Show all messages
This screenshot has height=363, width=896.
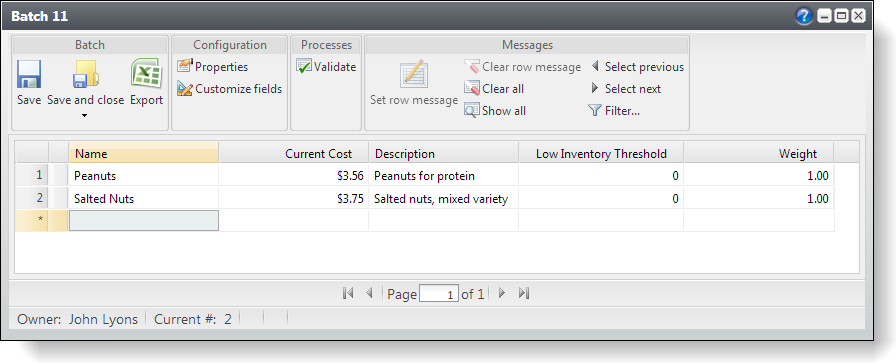(495, 111)
